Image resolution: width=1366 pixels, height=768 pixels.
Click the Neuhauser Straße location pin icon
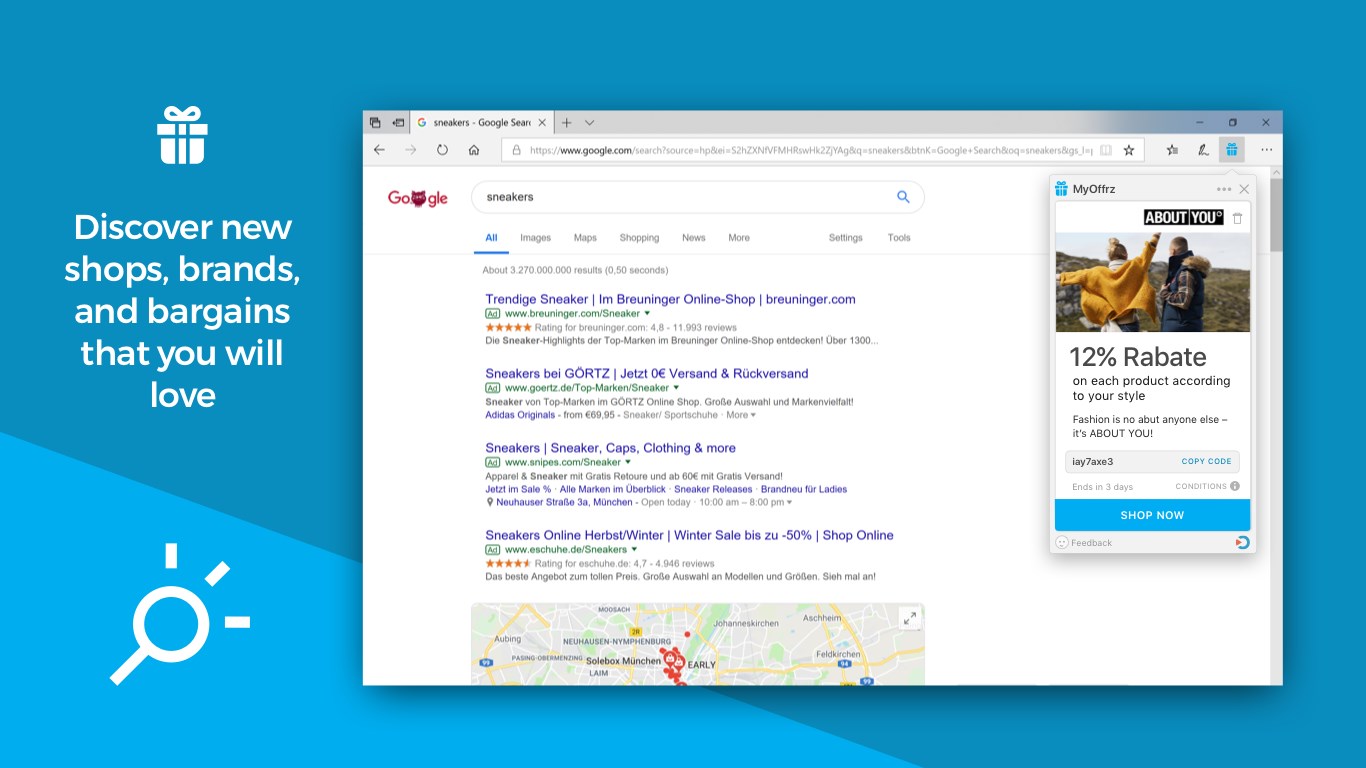(x=489, y=502)
